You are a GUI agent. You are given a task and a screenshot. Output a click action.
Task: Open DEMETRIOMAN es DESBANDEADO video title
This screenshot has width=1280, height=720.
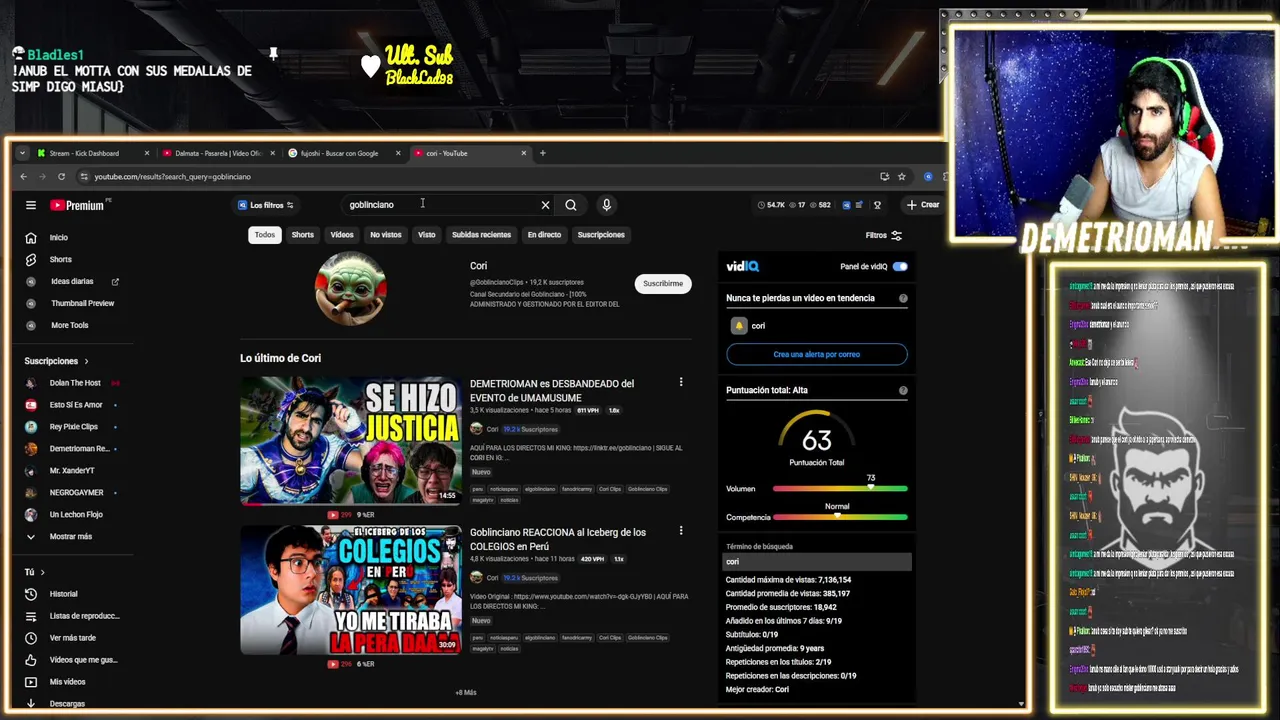point(552,390)
